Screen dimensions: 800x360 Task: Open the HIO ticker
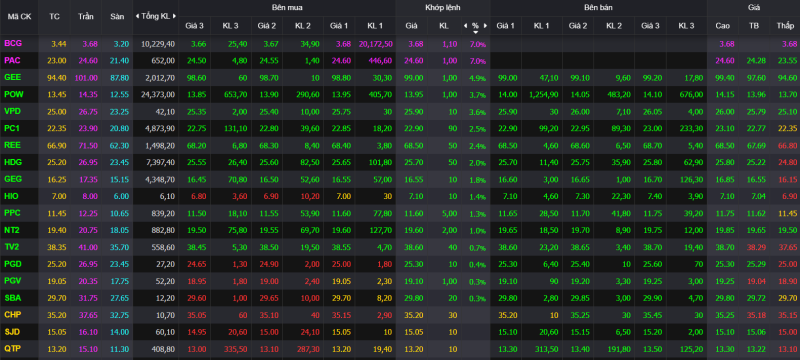click(x=11, y=196)
